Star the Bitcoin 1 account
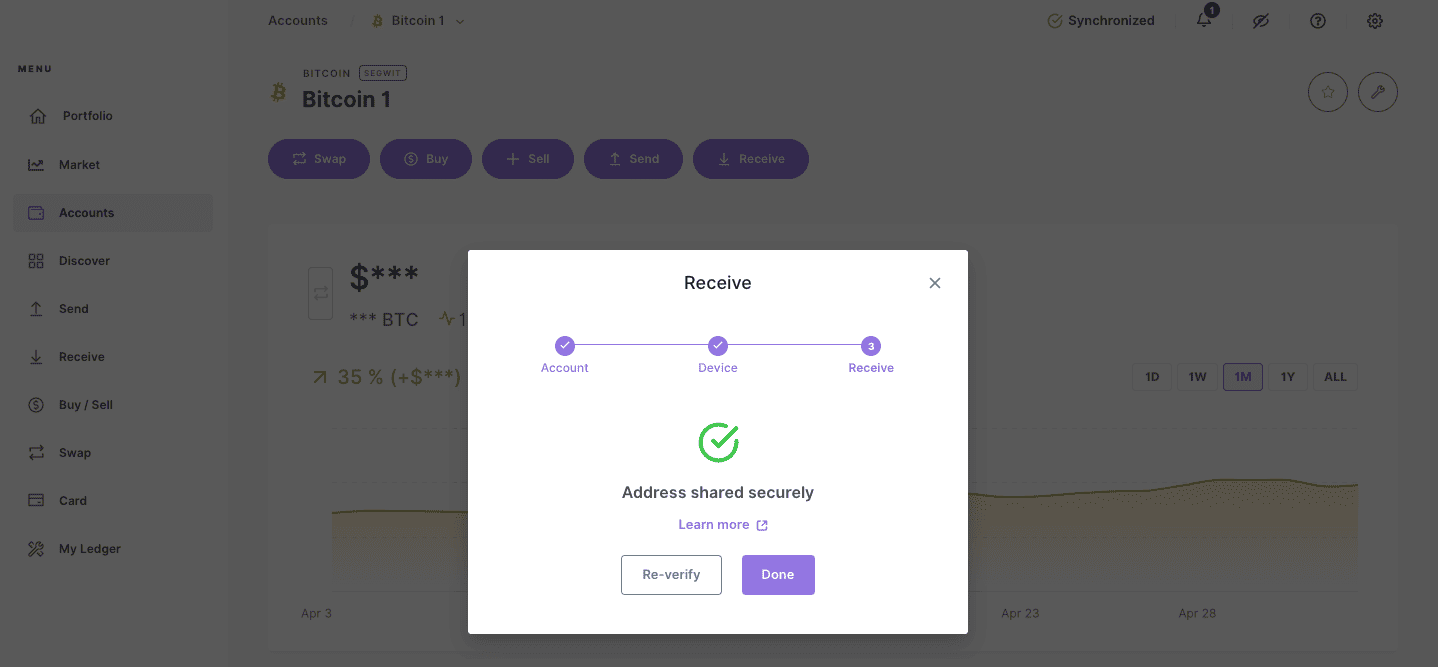Viewport: 1438px width, 667px height. (1328, 92)
